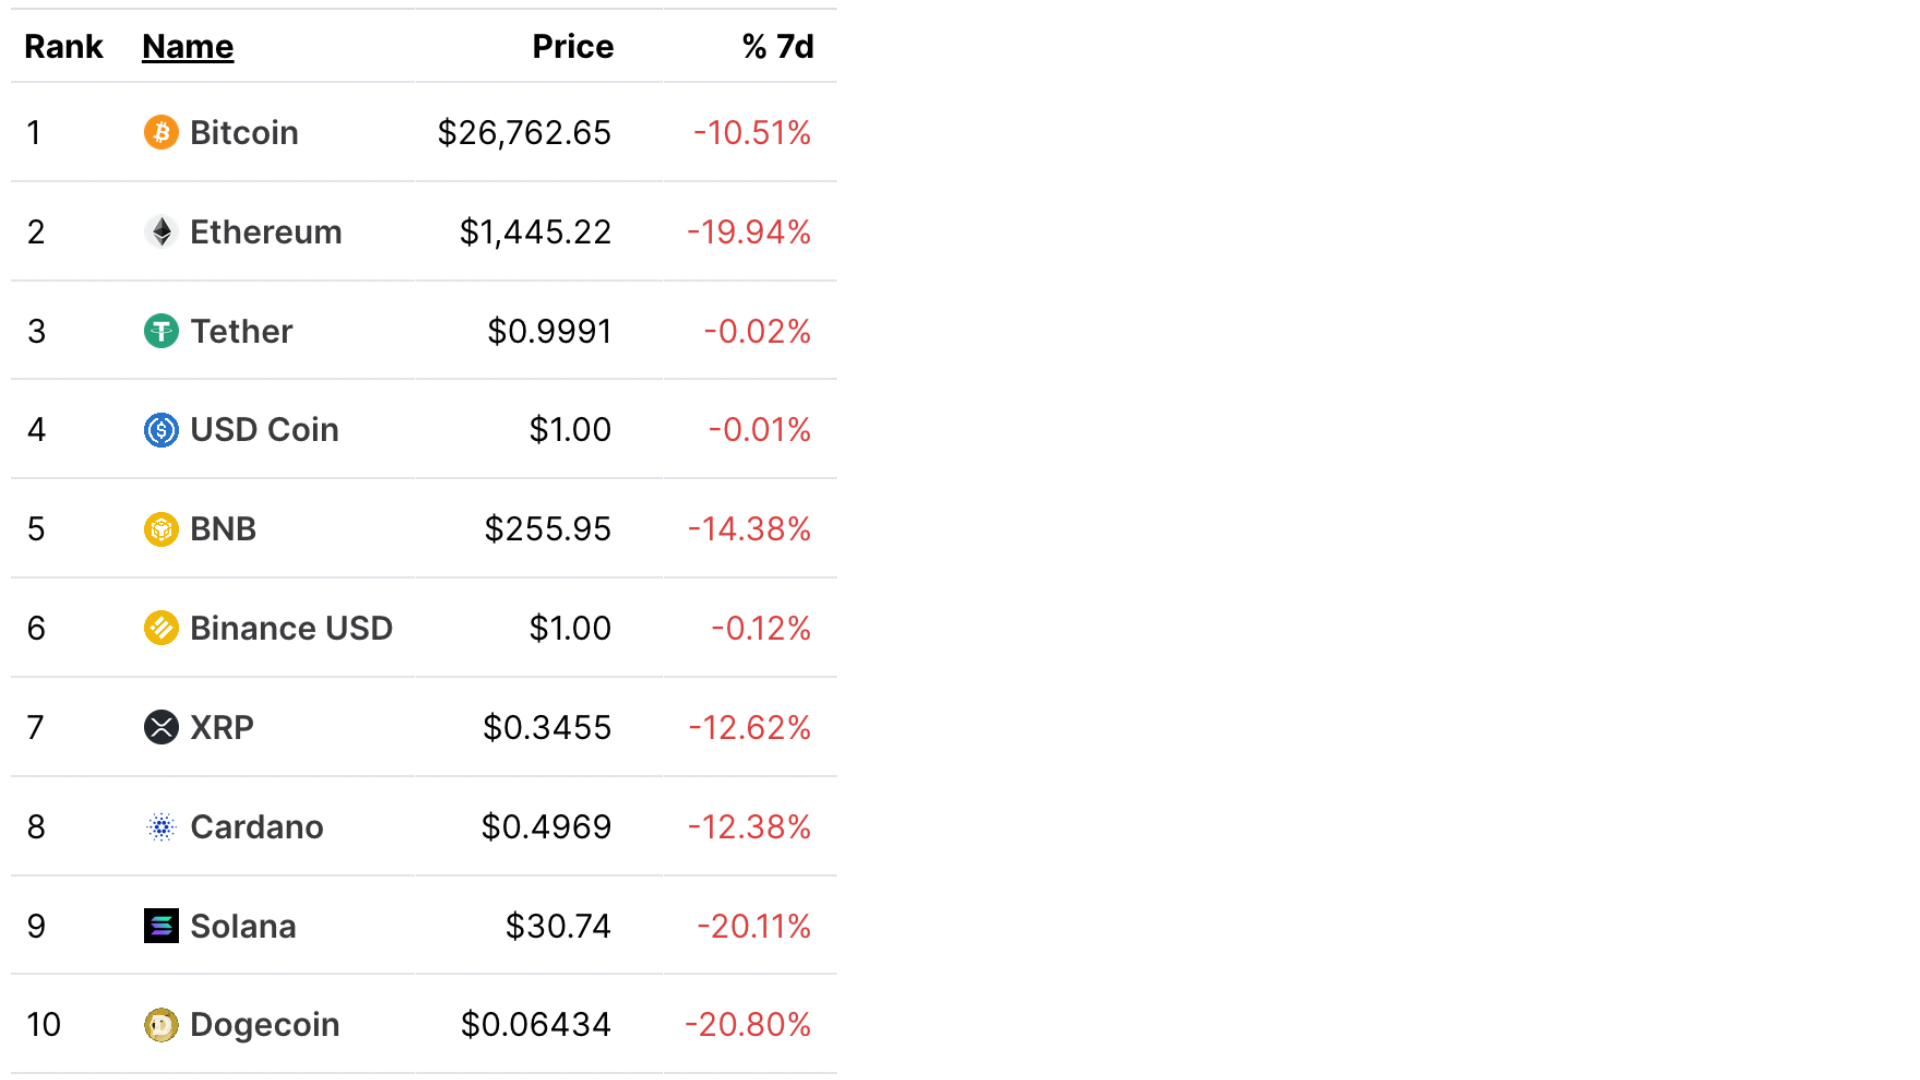Click the % 7d column header
Screen dimensions: 1920x1080
777,46
